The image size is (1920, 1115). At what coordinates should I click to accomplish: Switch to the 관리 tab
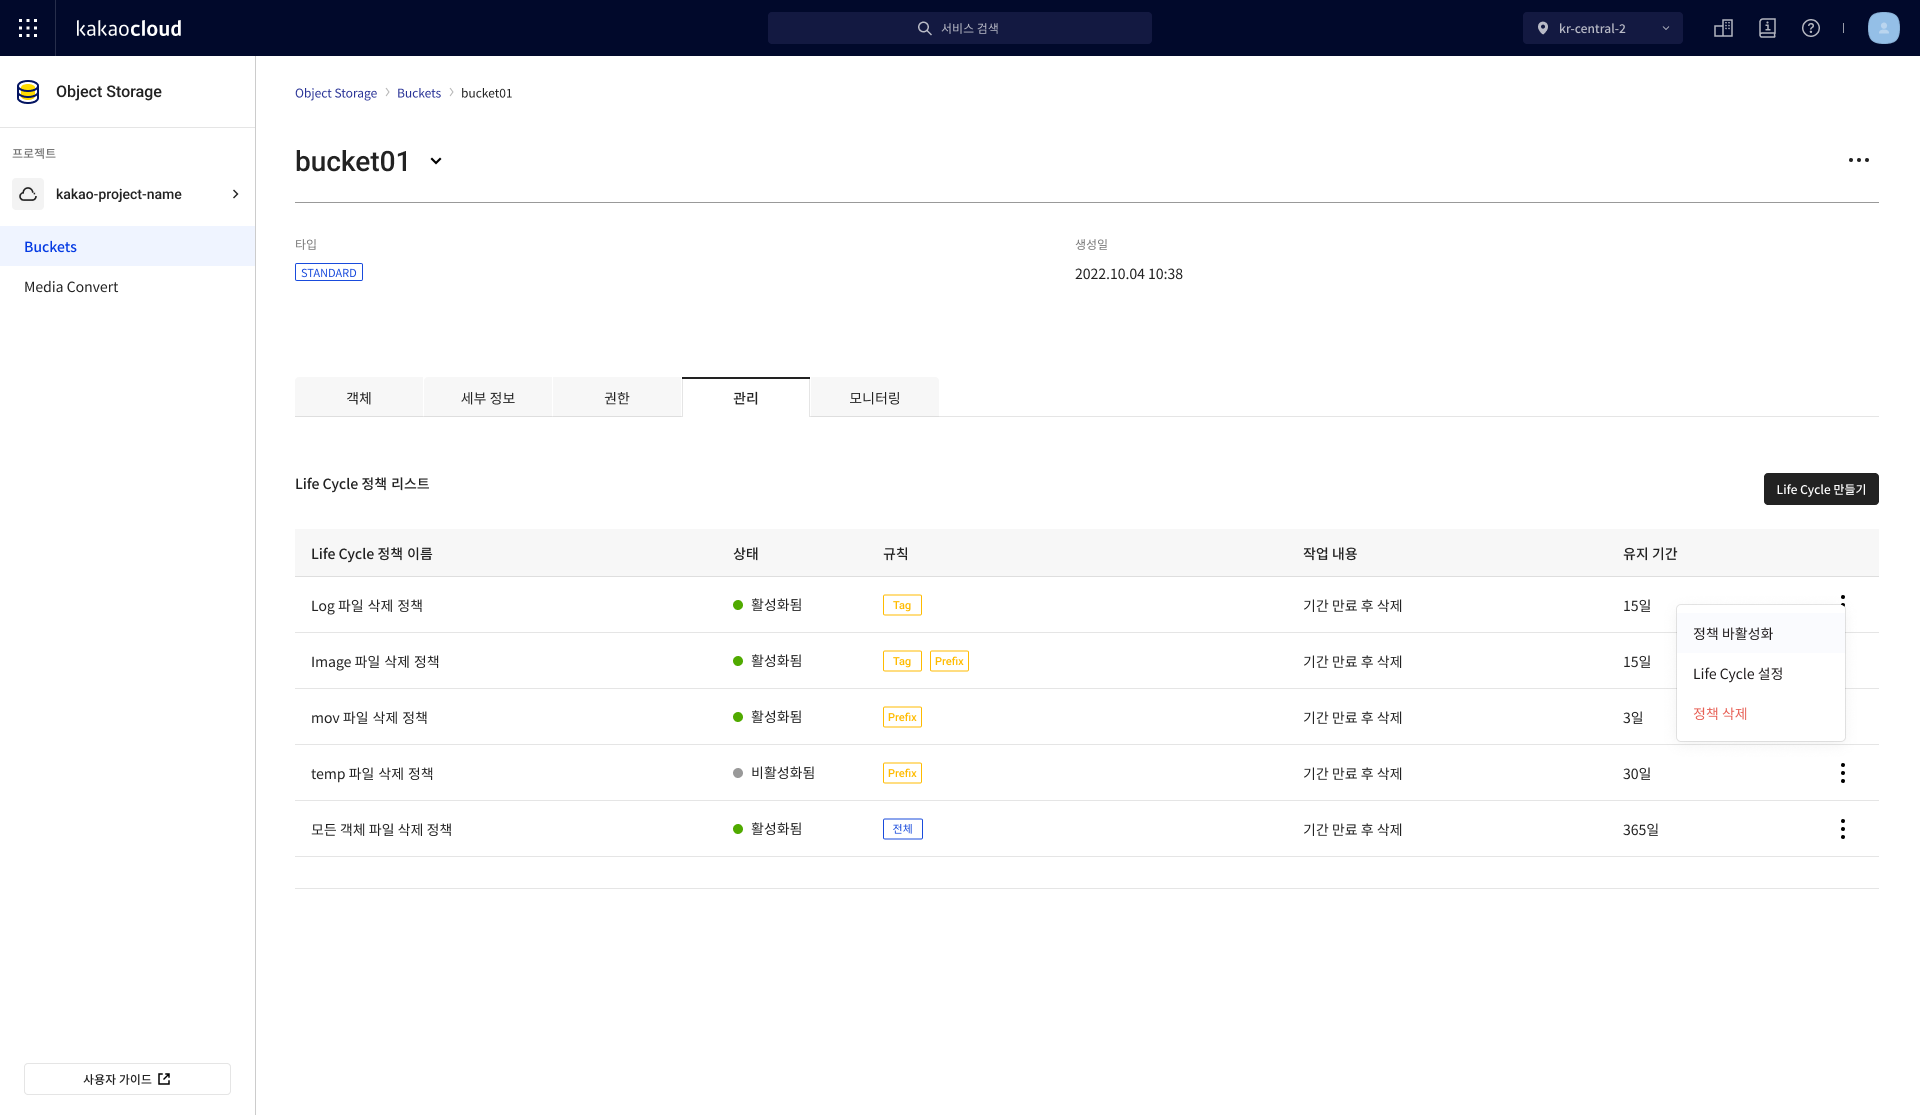tap(746, 398)
